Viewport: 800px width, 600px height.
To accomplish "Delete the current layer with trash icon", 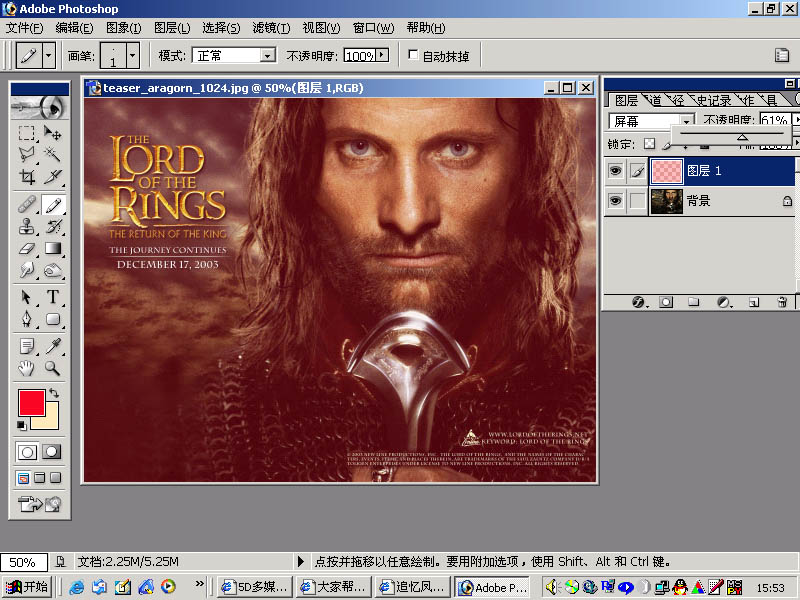I will pyautogui.click(x=782, y=302).
